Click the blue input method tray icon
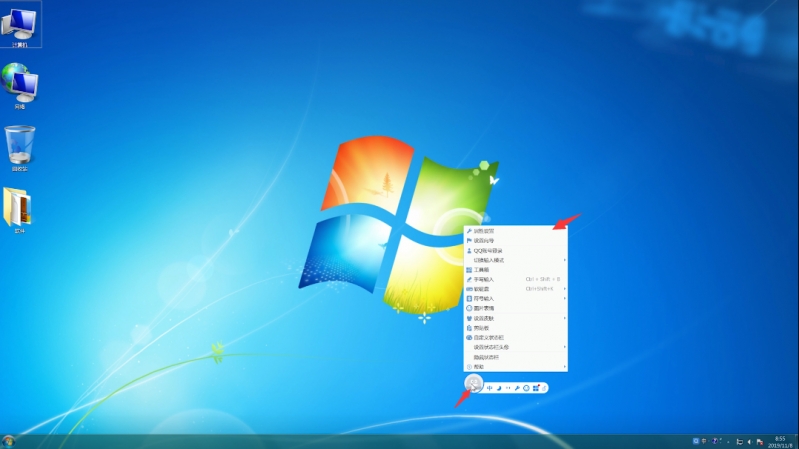The width and height of the screenshot is (799, 449). click(x=696, y=441)
